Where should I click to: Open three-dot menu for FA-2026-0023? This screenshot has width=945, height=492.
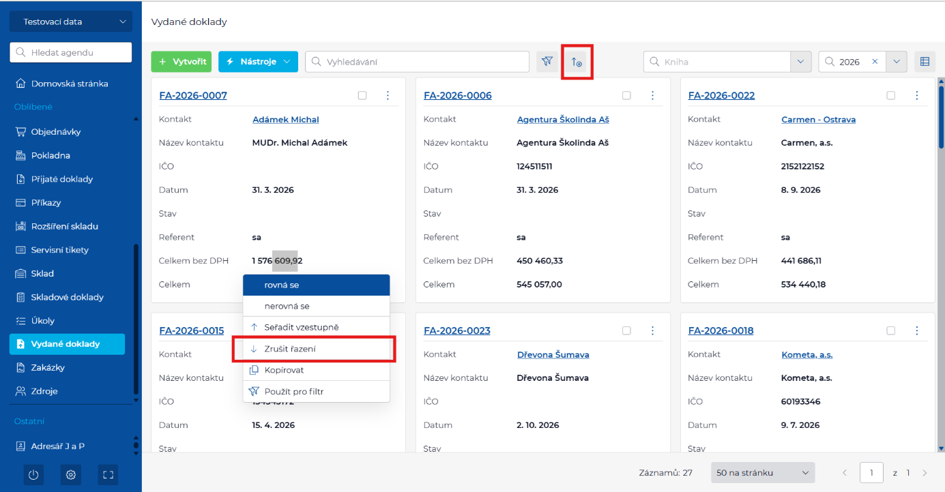tap(652, 330)
